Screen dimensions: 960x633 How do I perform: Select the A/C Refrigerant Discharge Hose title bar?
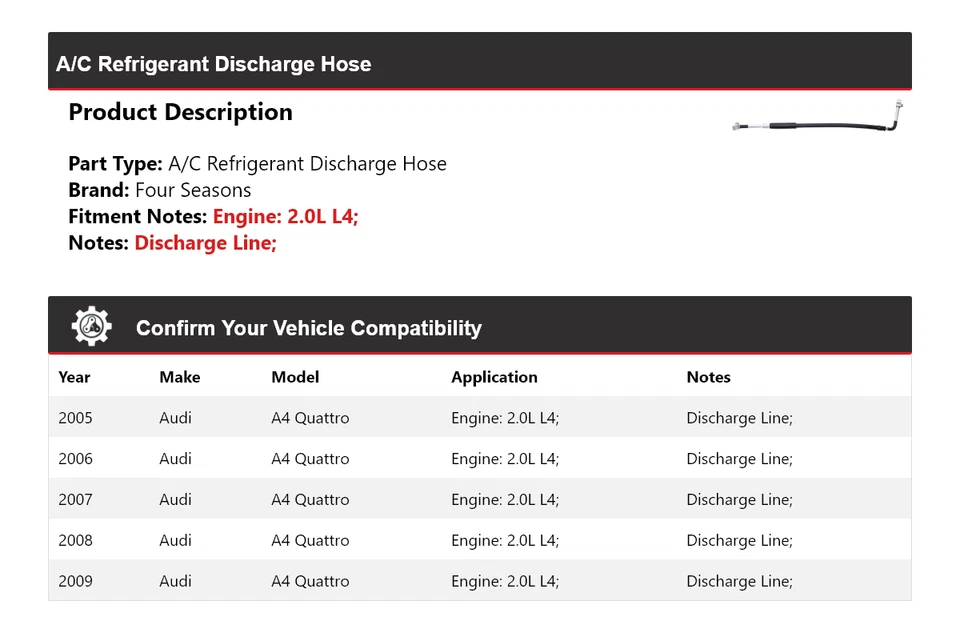coord(214,63)
